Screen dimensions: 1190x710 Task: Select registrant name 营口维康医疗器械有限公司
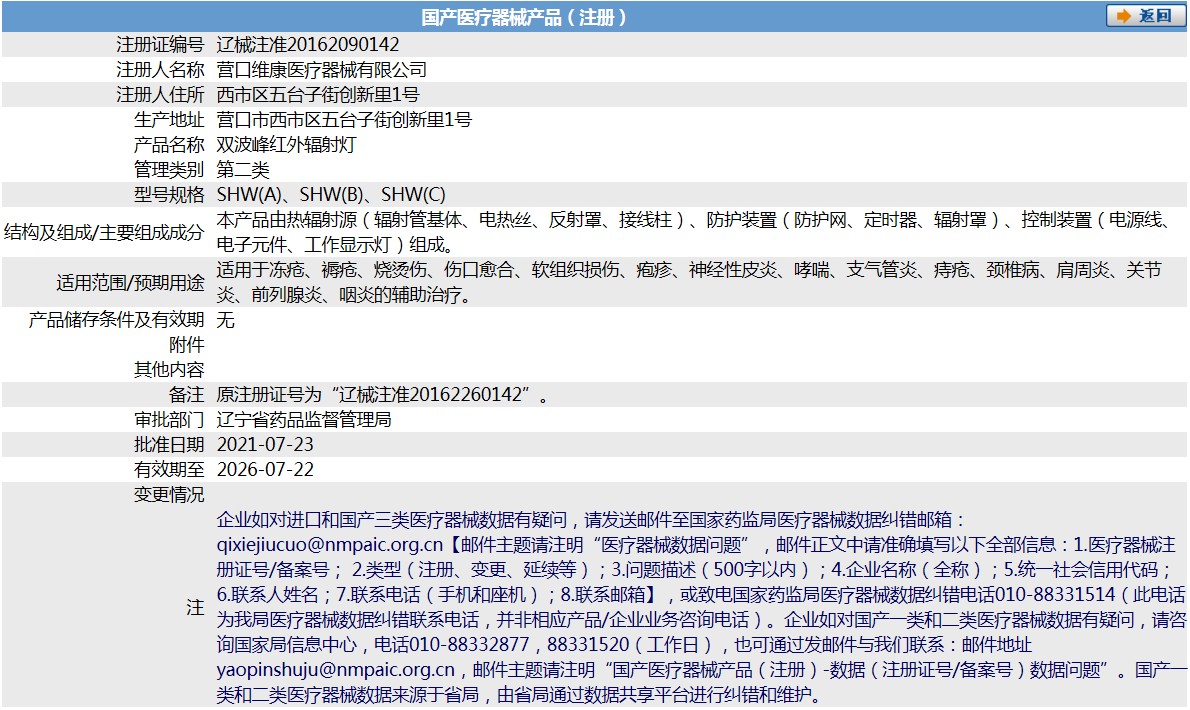coord(321,70)
